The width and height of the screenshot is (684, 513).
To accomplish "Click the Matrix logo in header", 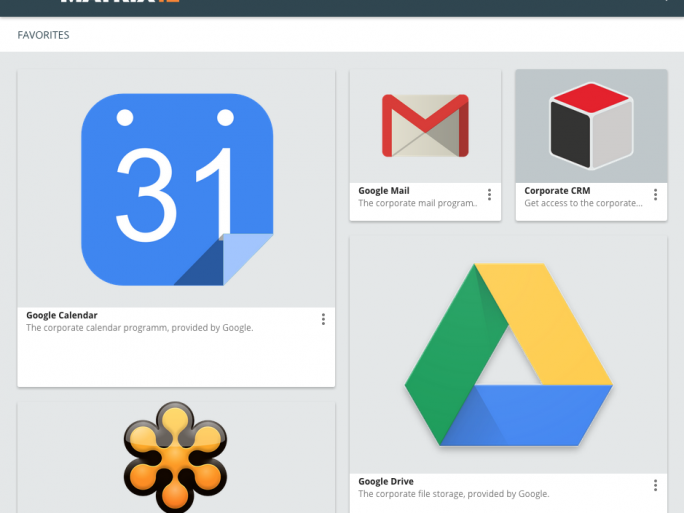I will 120,1.
